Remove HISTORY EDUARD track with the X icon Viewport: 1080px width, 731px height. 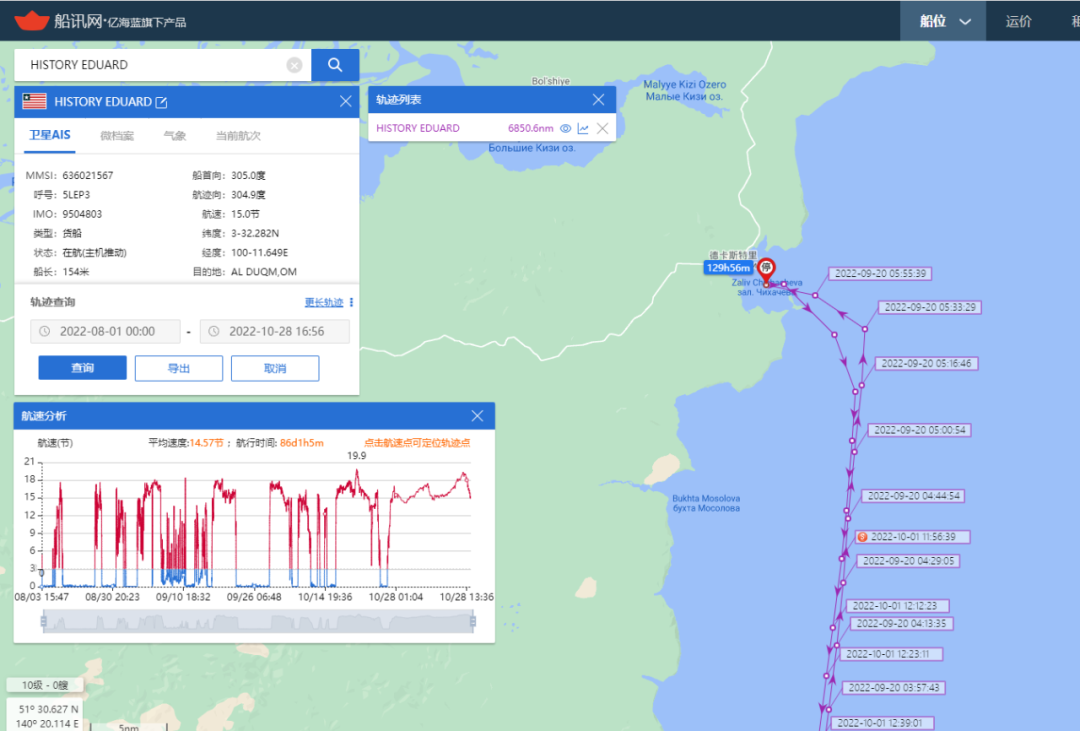click(x=602, y=128)
